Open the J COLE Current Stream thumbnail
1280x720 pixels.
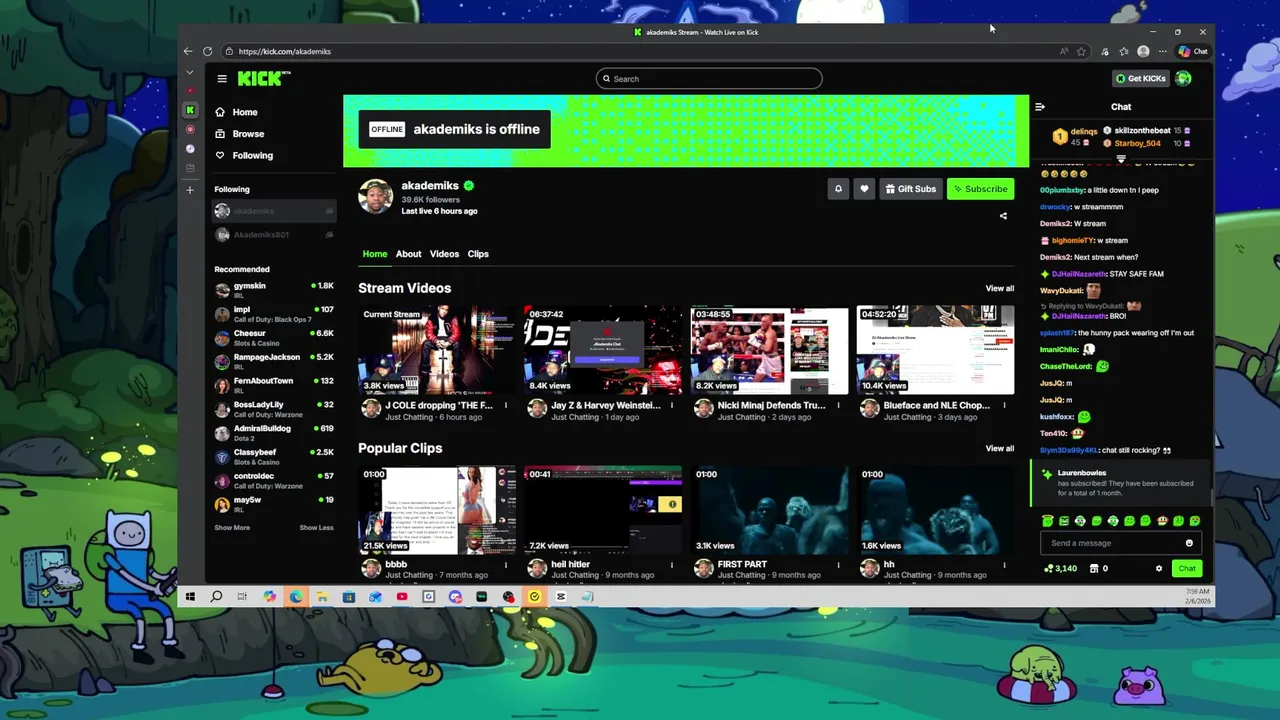(437, 350)
